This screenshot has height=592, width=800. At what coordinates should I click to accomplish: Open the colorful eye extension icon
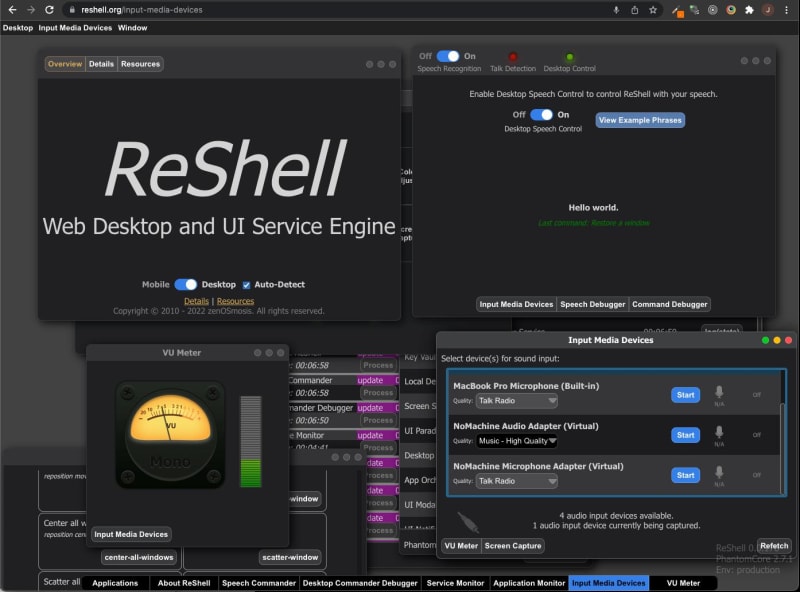coord(731,10)
